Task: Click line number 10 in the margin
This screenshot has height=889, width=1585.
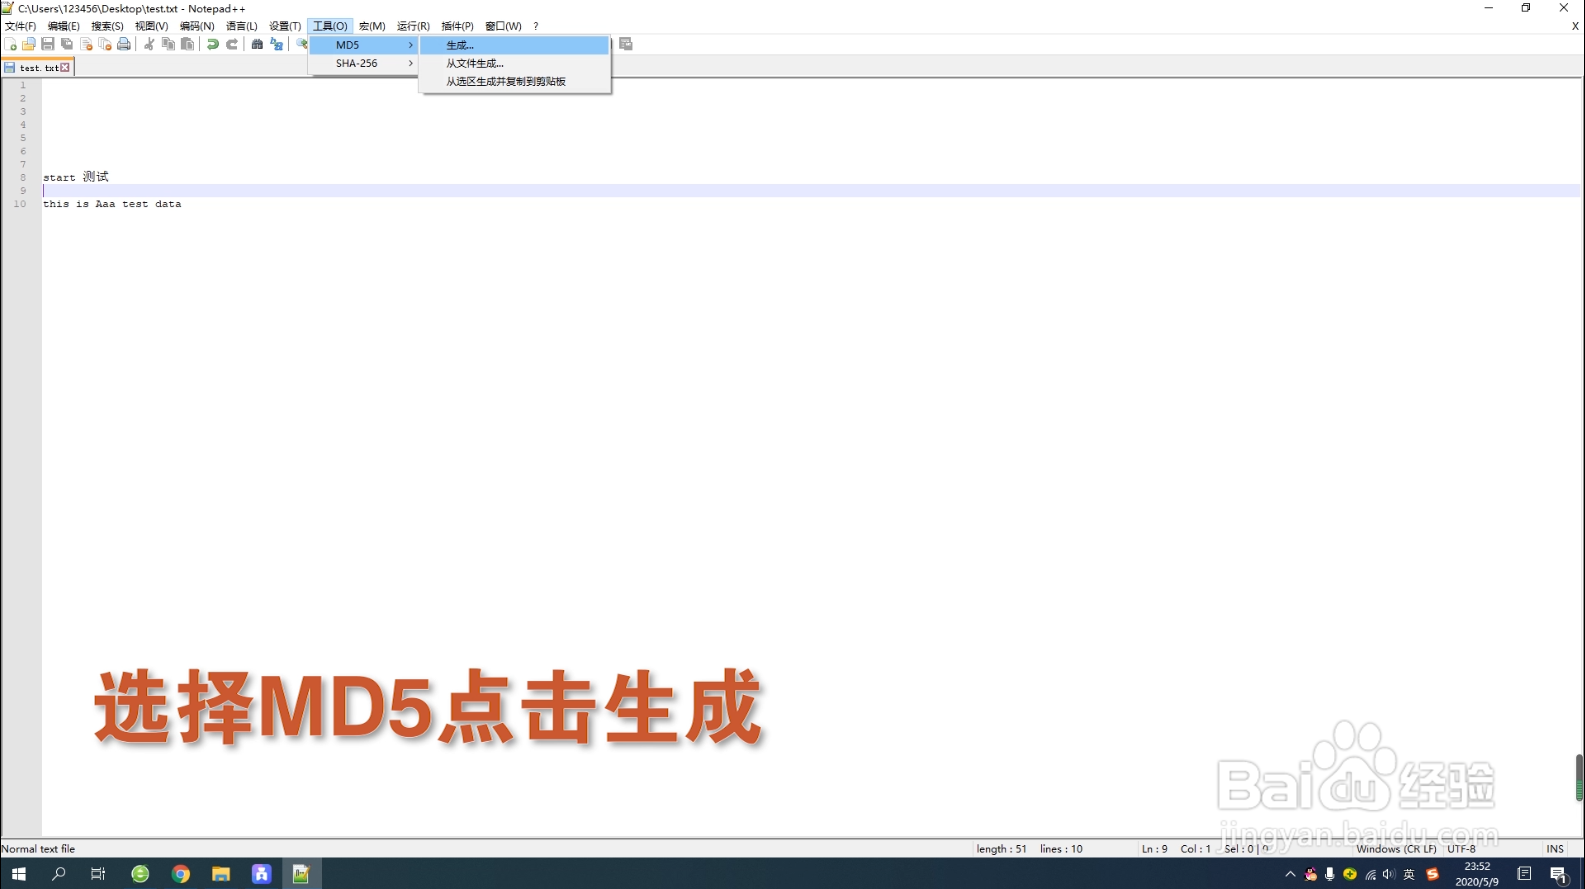Action: point(20,204)
